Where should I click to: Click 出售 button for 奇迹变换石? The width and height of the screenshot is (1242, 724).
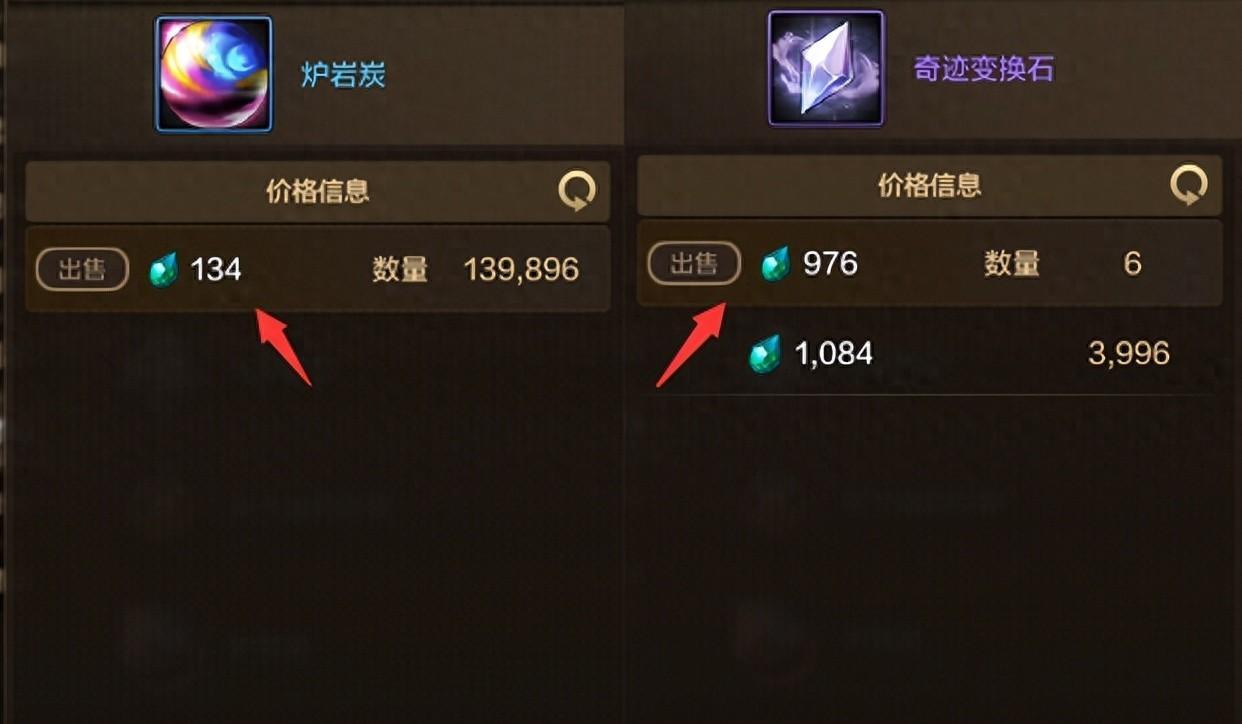[694, 264]
